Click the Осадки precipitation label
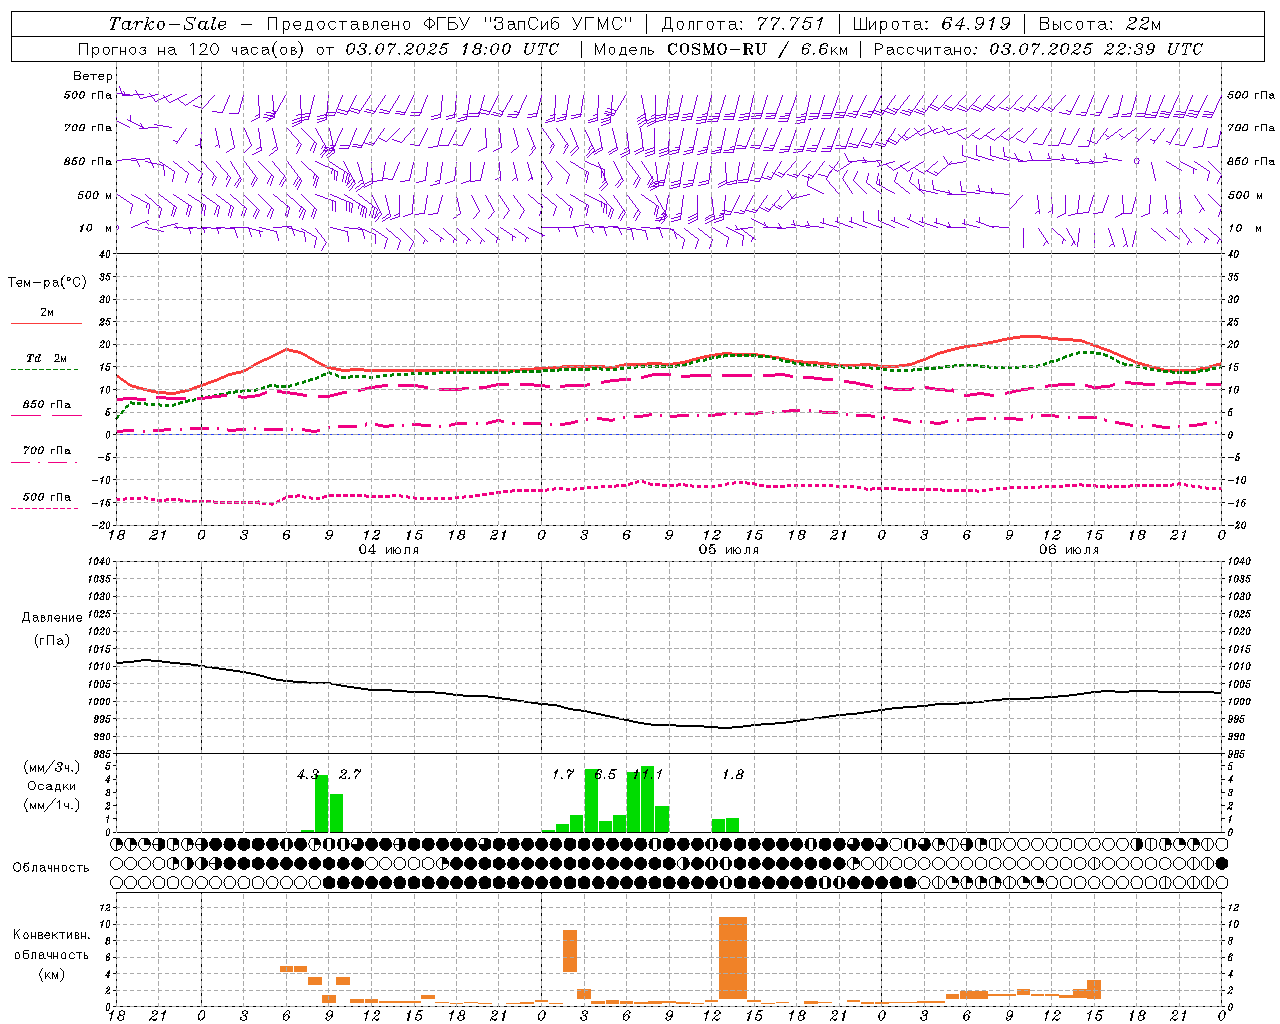Image resolution: width=1280 pixels, height=1024 pixels. [52, 786]
